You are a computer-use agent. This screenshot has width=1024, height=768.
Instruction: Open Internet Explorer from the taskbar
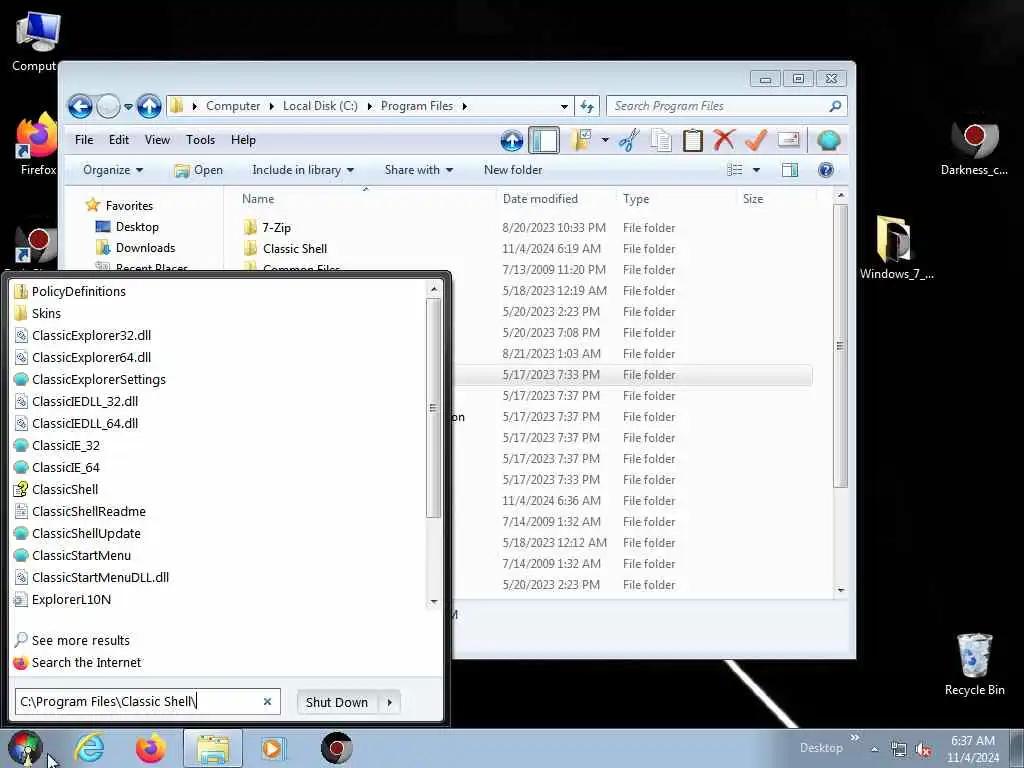click(89, 748)
